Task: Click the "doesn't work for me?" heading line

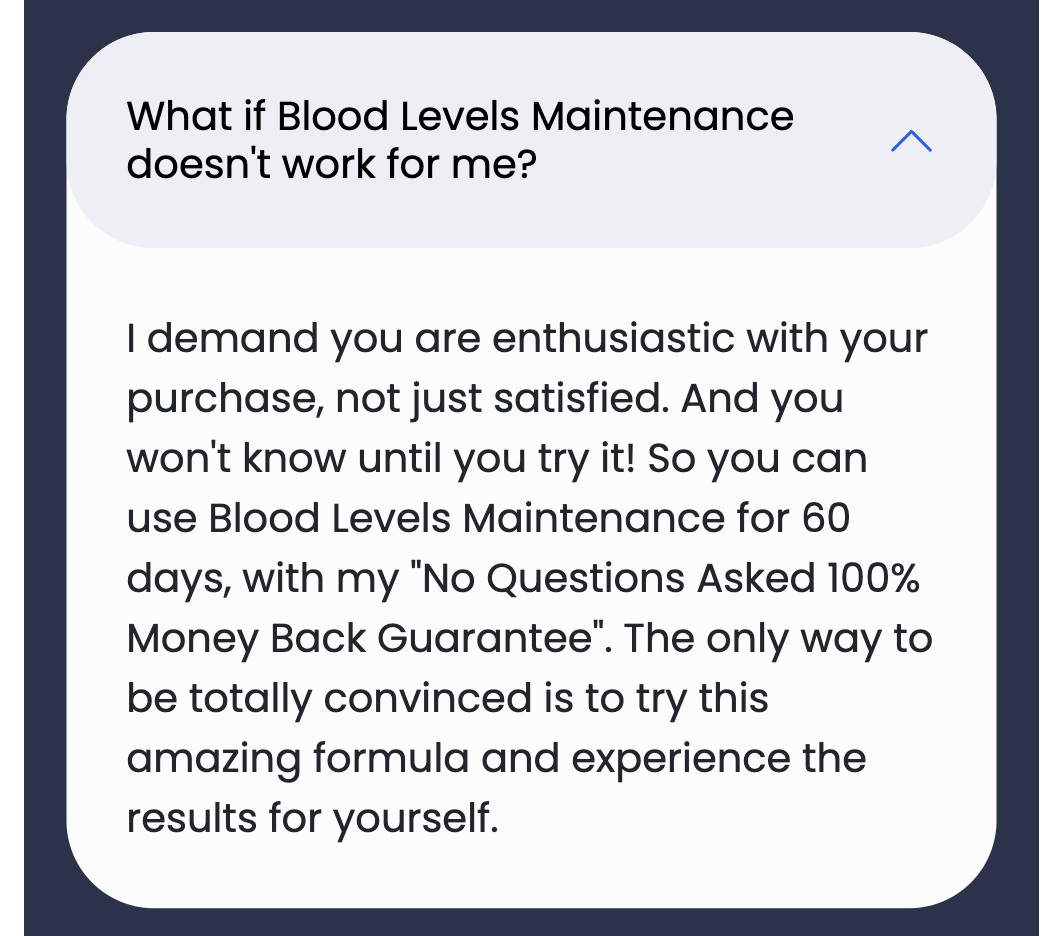Action: coord(331,164)
